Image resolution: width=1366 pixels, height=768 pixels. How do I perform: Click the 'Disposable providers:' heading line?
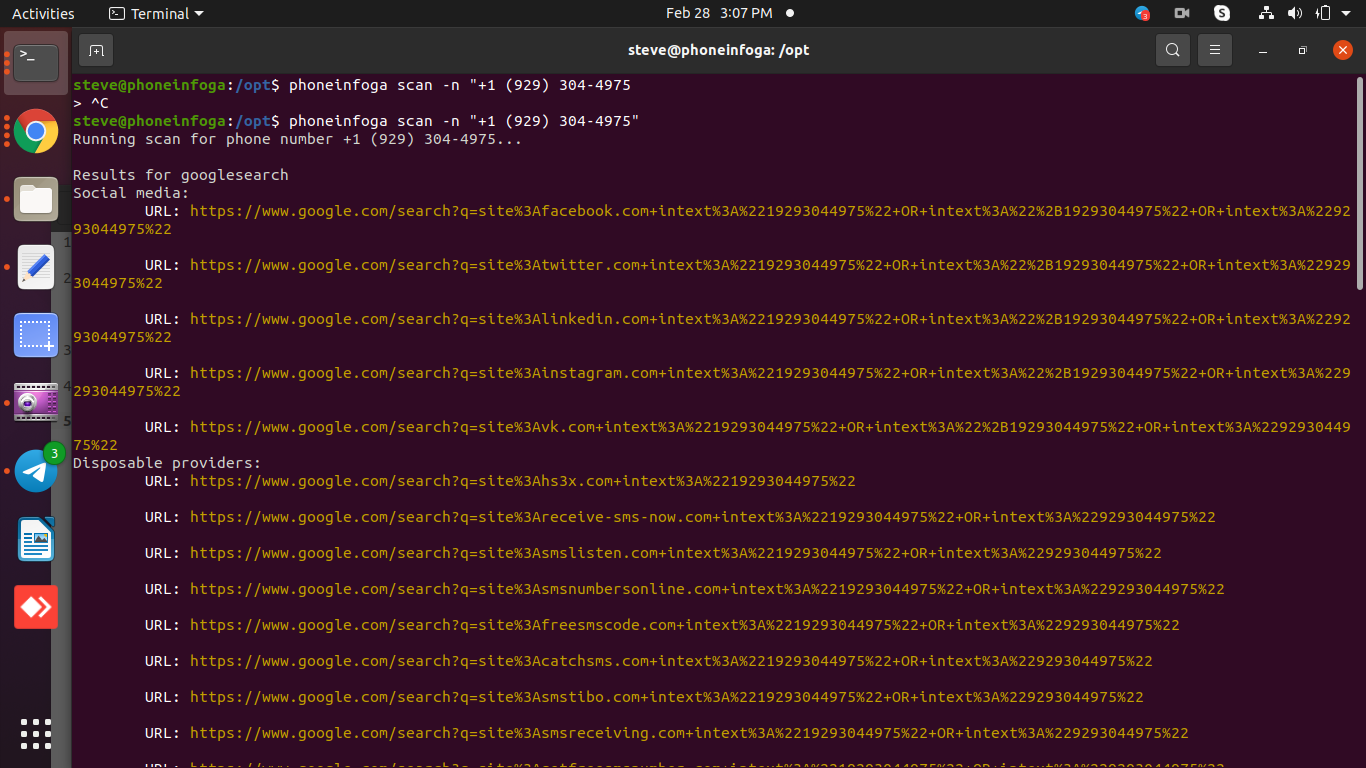tap(167, 463)
